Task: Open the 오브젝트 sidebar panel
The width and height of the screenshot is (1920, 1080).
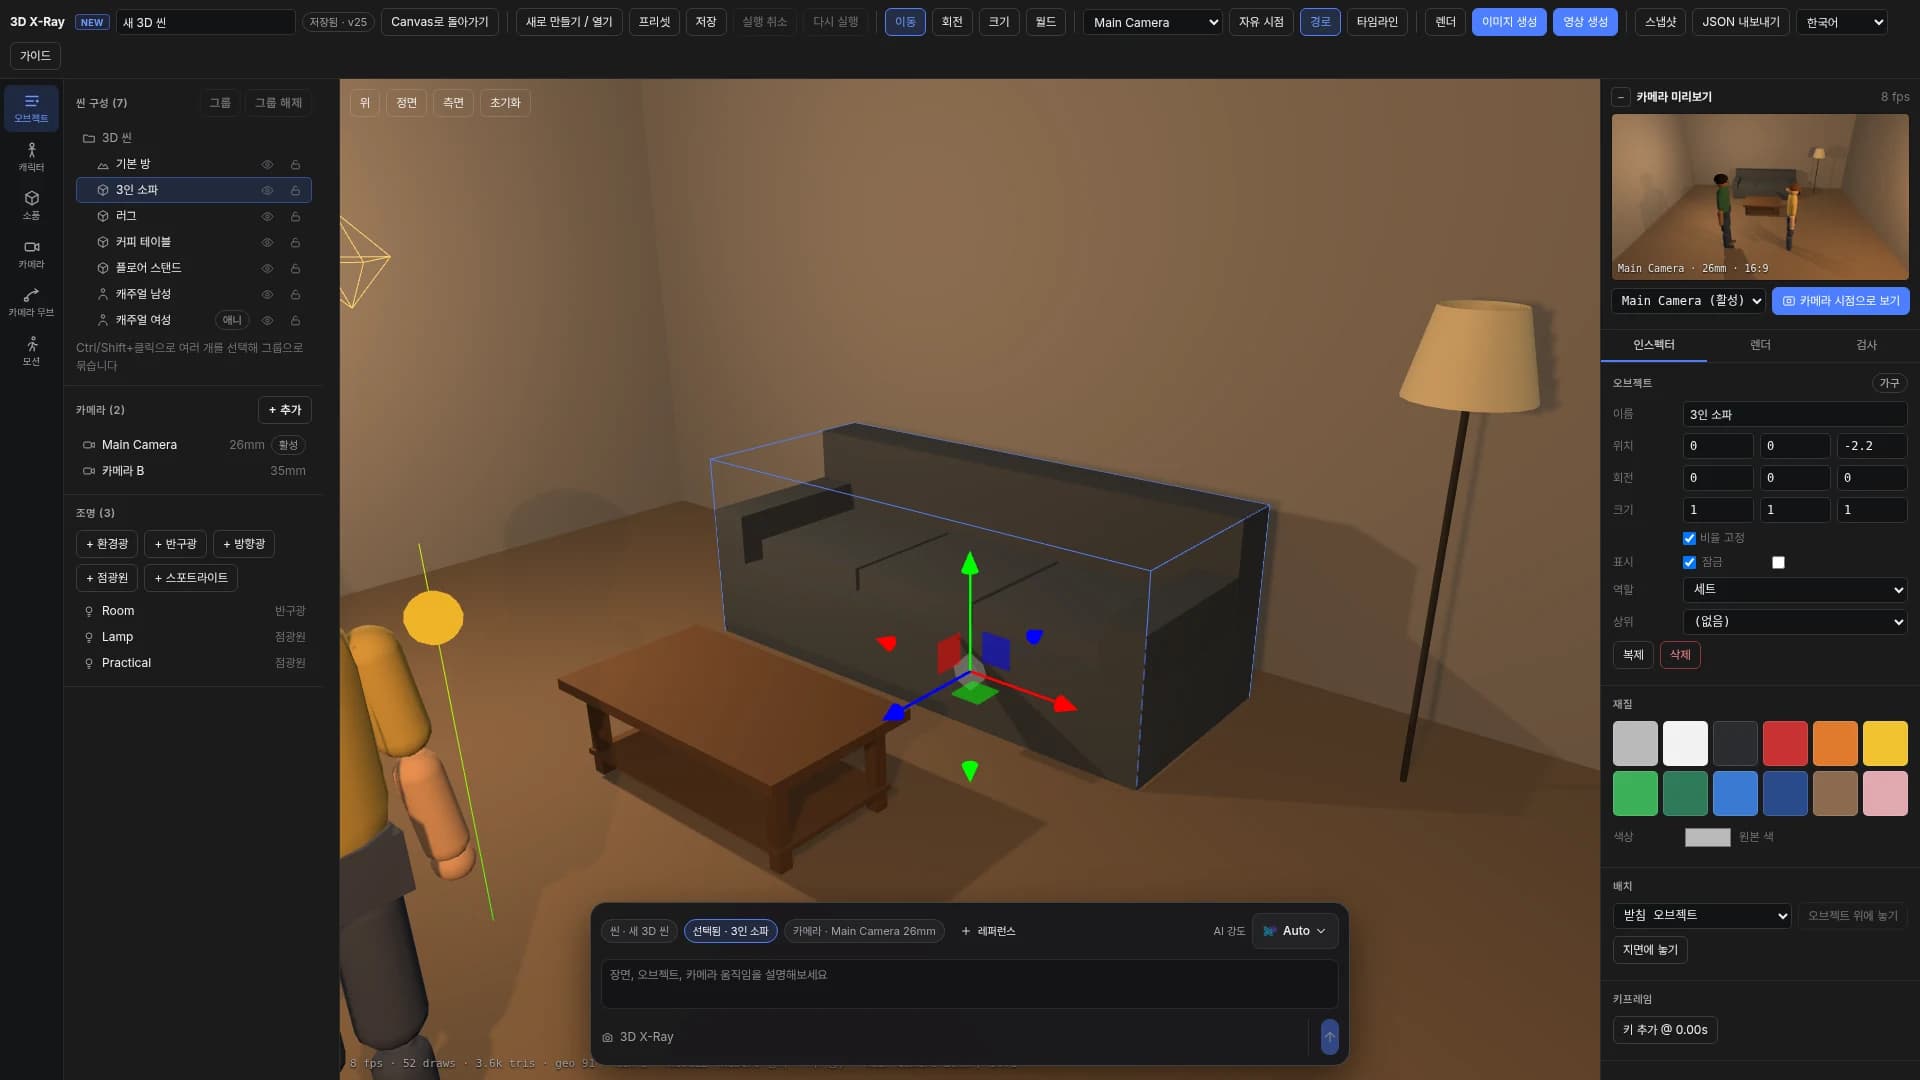Action: click(x=31, y=107)
